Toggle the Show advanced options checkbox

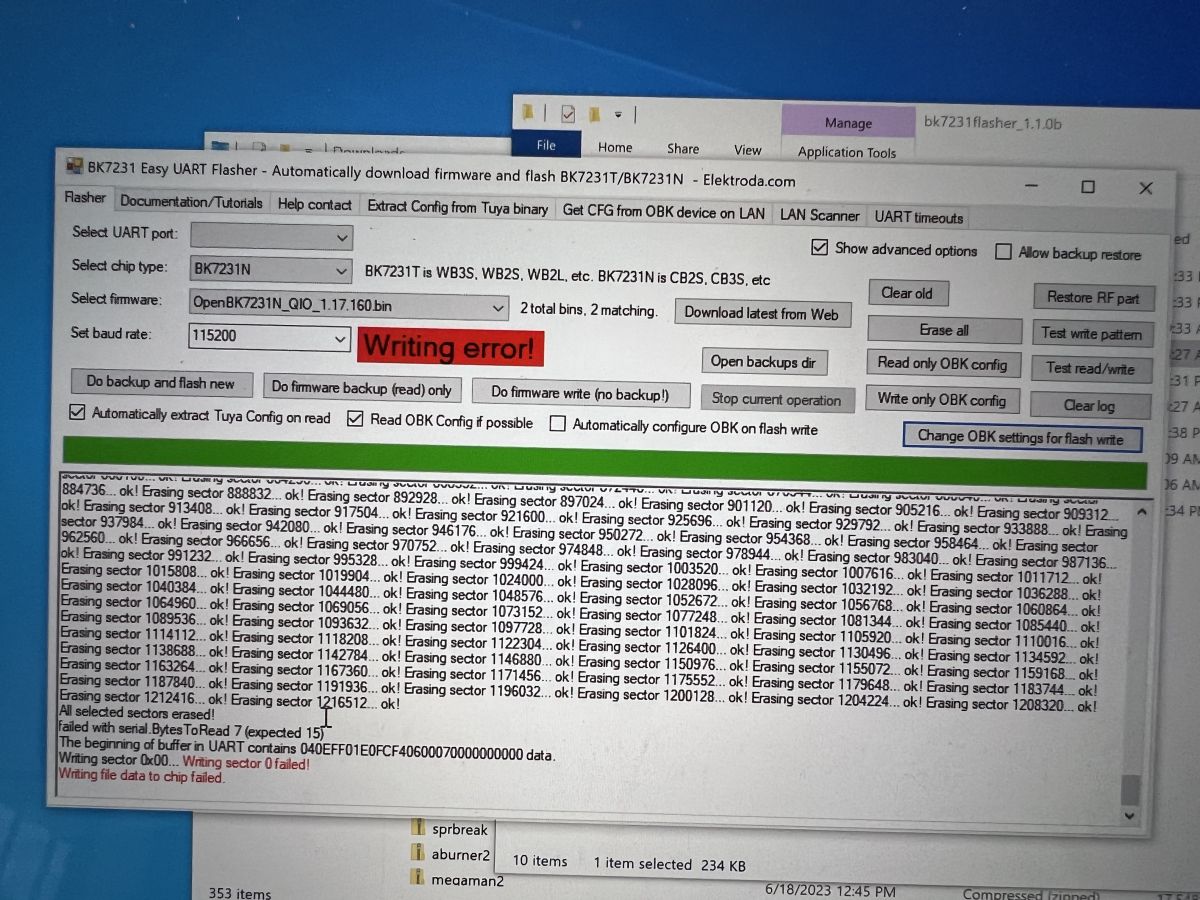[x=820, y=248]
